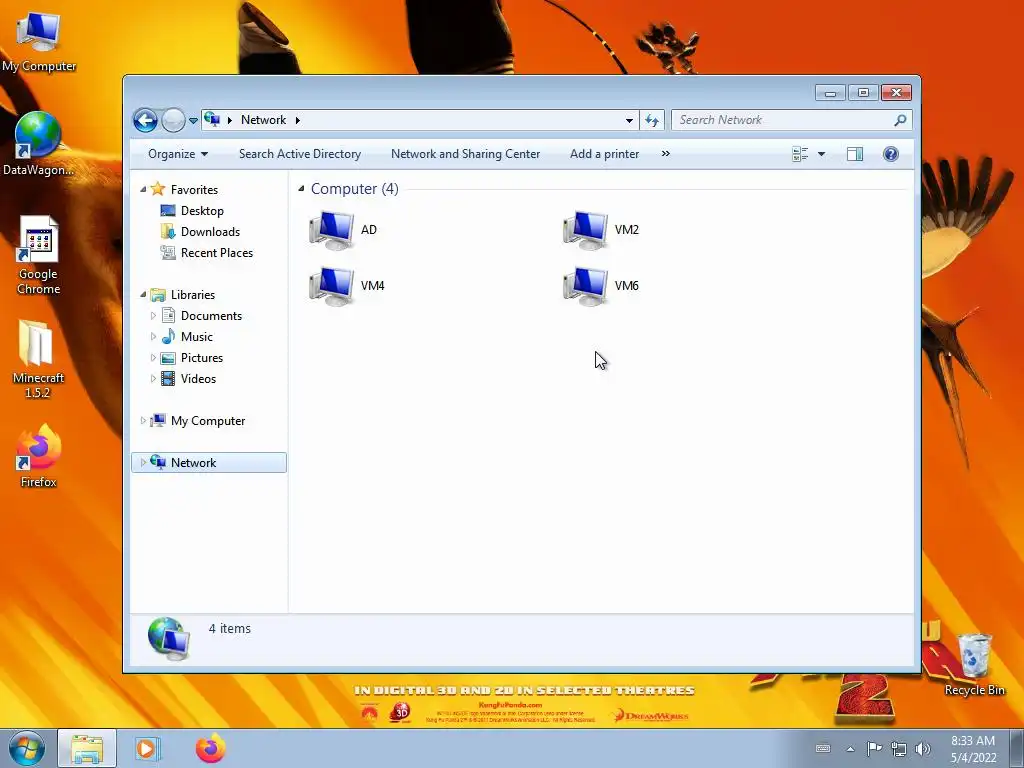Viewport: 1024px width, 768px height.
Task: Click the Favorites star icon
Action: point(157,189)
